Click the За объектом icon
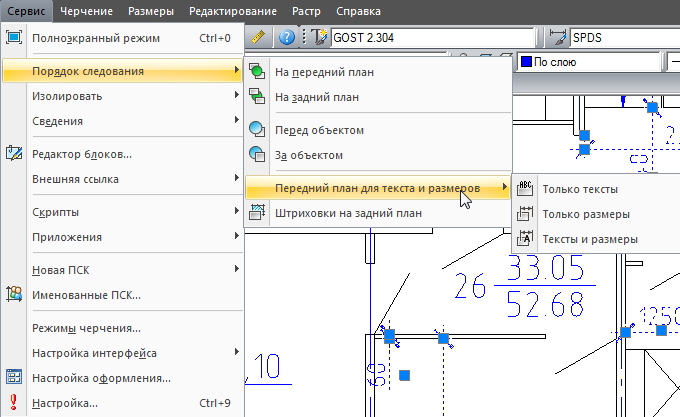 257,154
